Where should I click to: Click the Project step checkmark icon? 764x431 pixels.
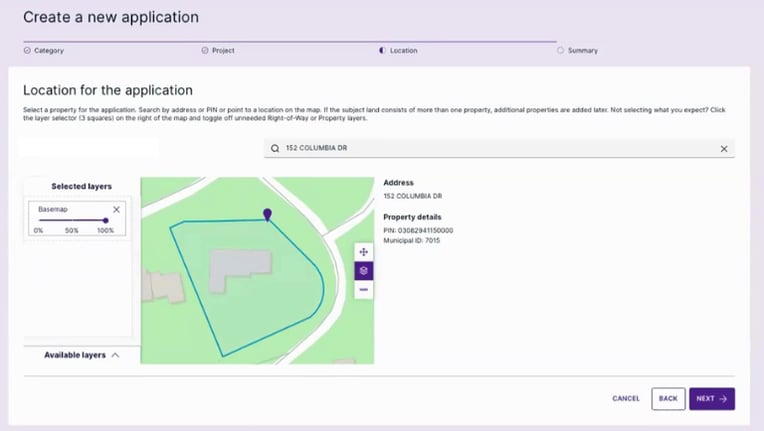[205, 50]
